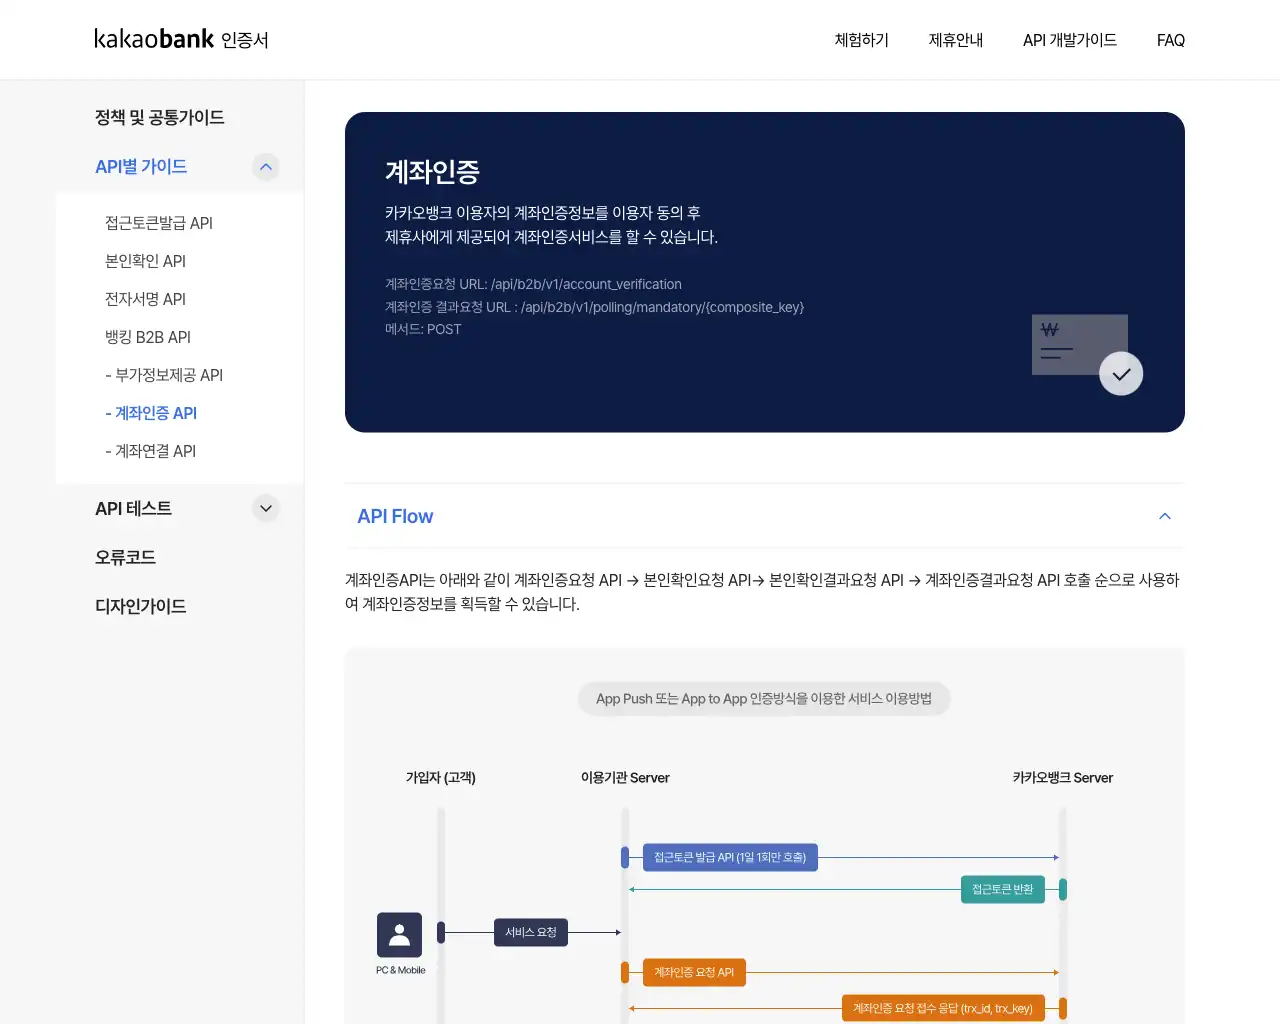This screenshot has width=1280, height=1024.
Task: Select 부가정보제공 API sub-item
Action: point(164,375)
